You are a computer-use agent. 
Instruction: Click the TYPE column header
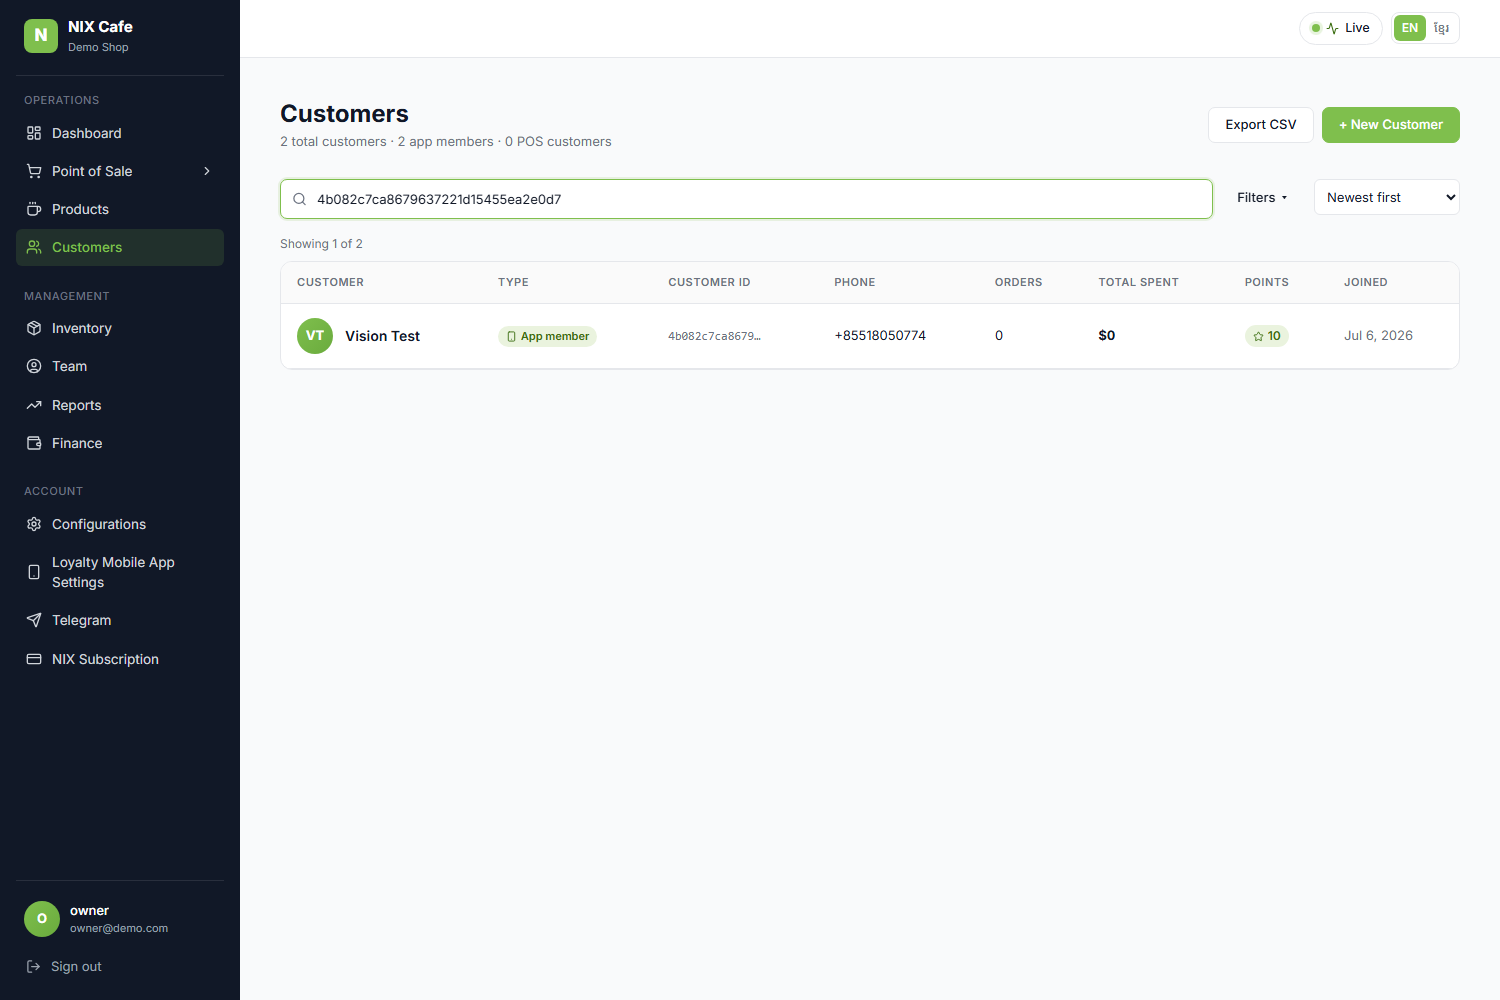click(513, 283)
